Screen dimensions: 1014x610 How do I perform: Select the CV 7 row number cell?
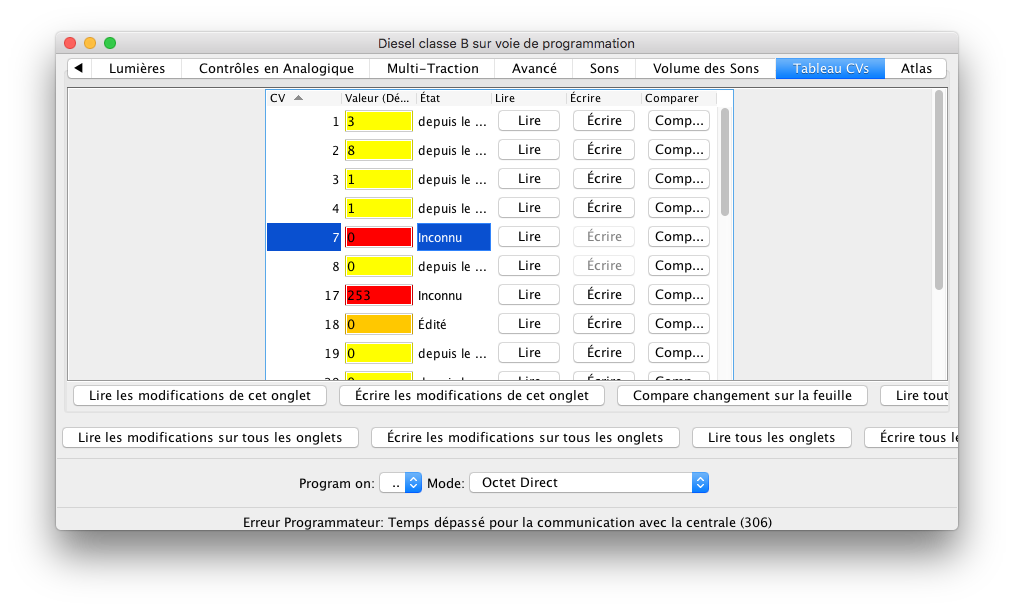click(304, 237)
